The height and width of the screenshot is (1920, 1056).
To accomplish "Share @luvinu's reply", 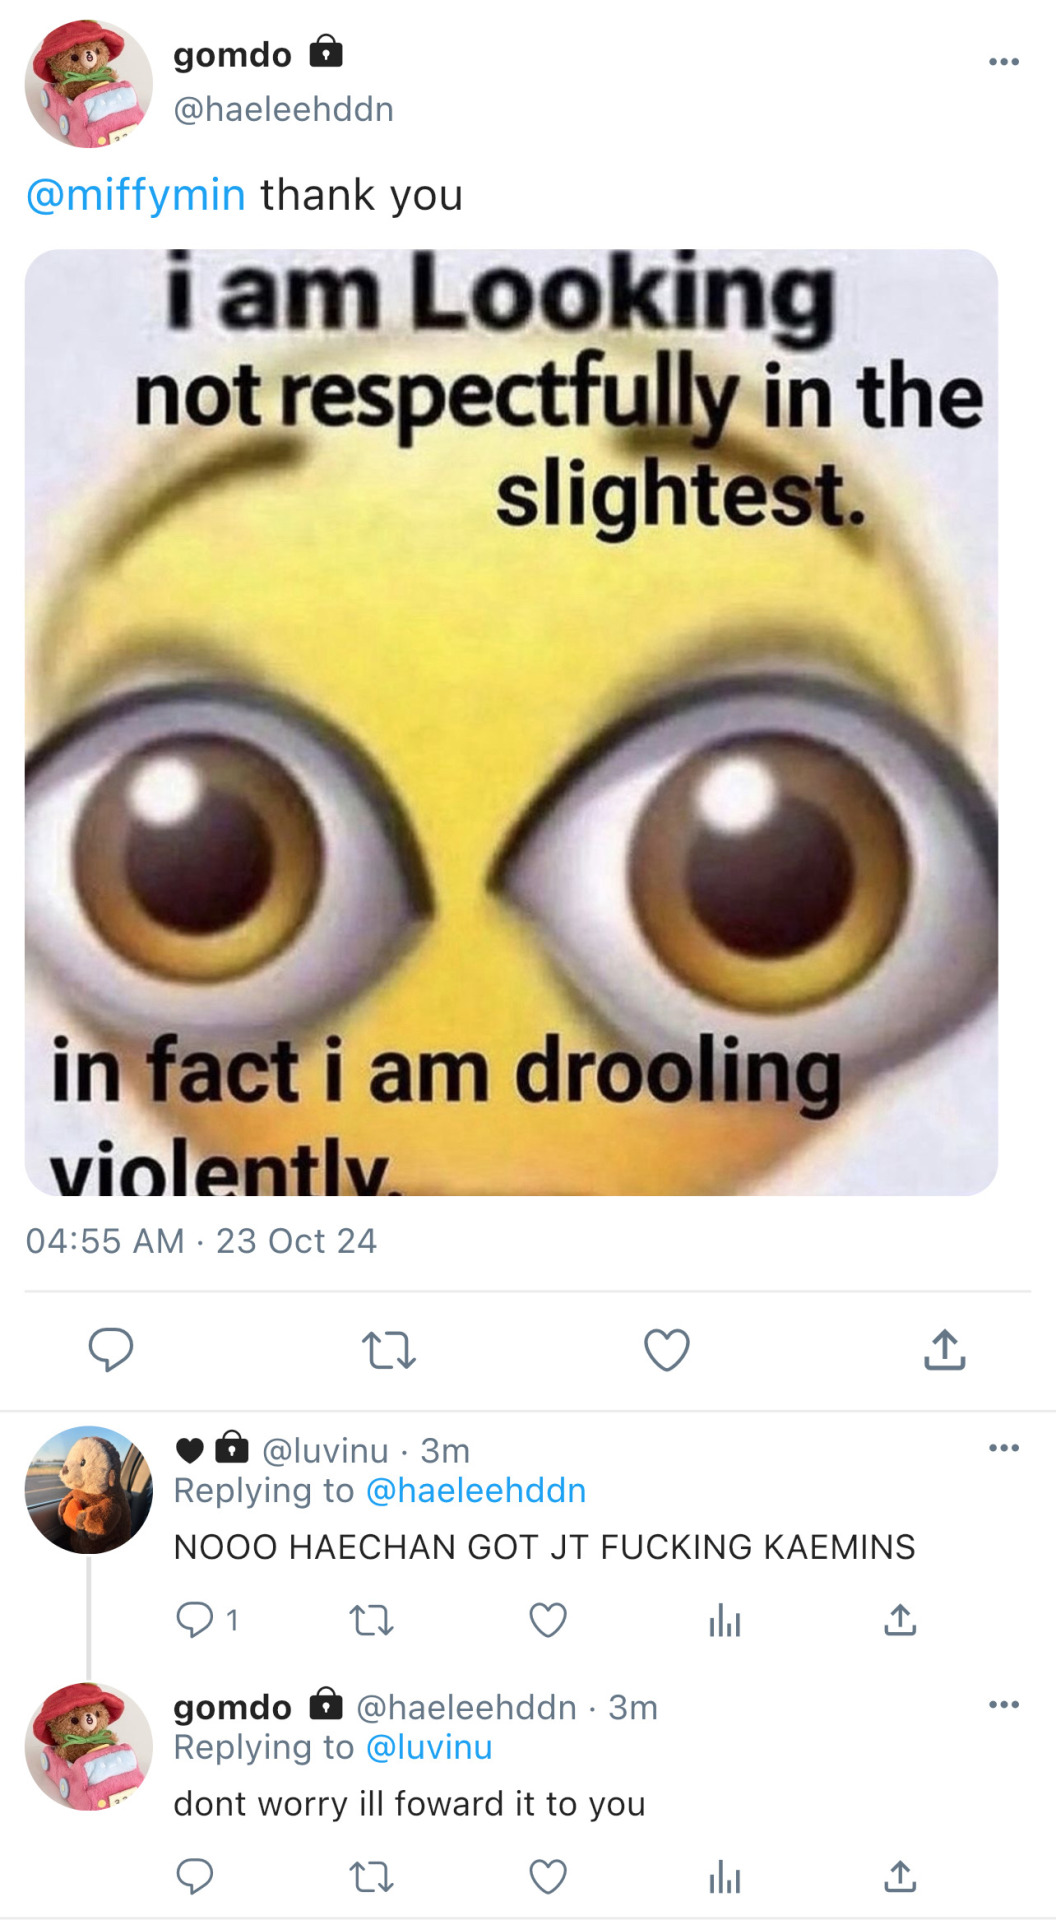I will (x=900, y=1619).
